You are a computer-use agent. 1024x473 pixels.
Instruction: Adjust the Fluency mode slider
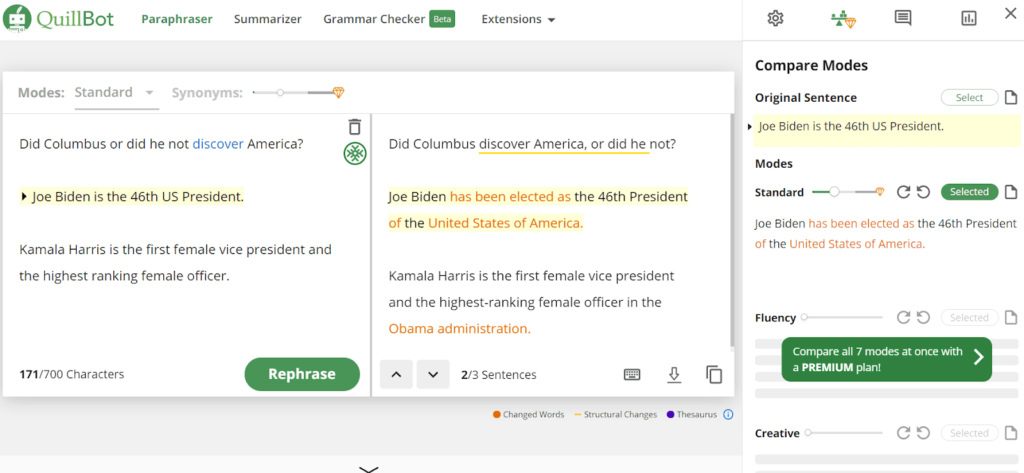click(x=804, y=318)
